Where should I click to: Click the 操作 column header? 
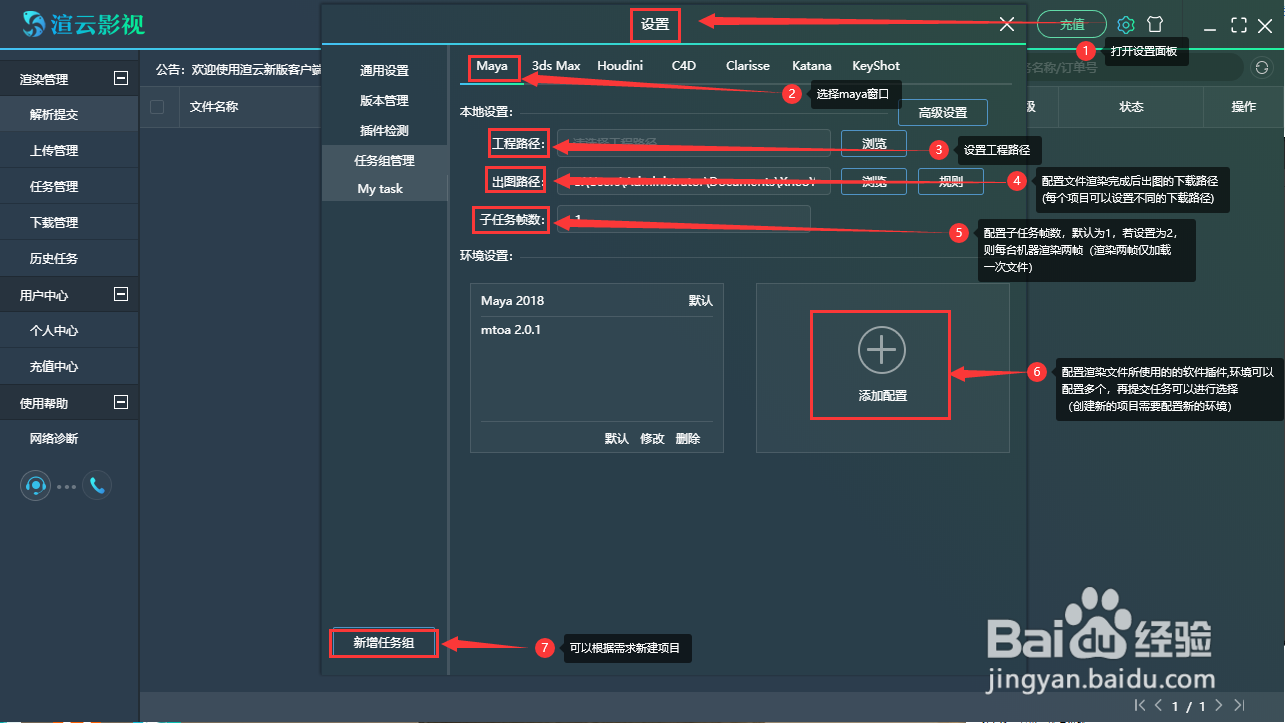tap(1244, 107)
